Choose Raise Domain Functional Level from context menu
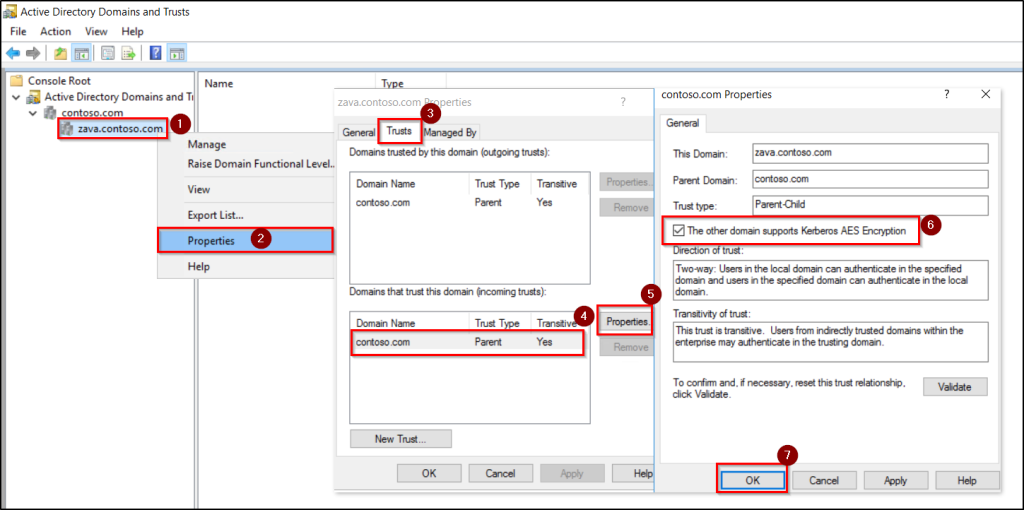This screenshot has width=1024, height=510. (246, 164)
